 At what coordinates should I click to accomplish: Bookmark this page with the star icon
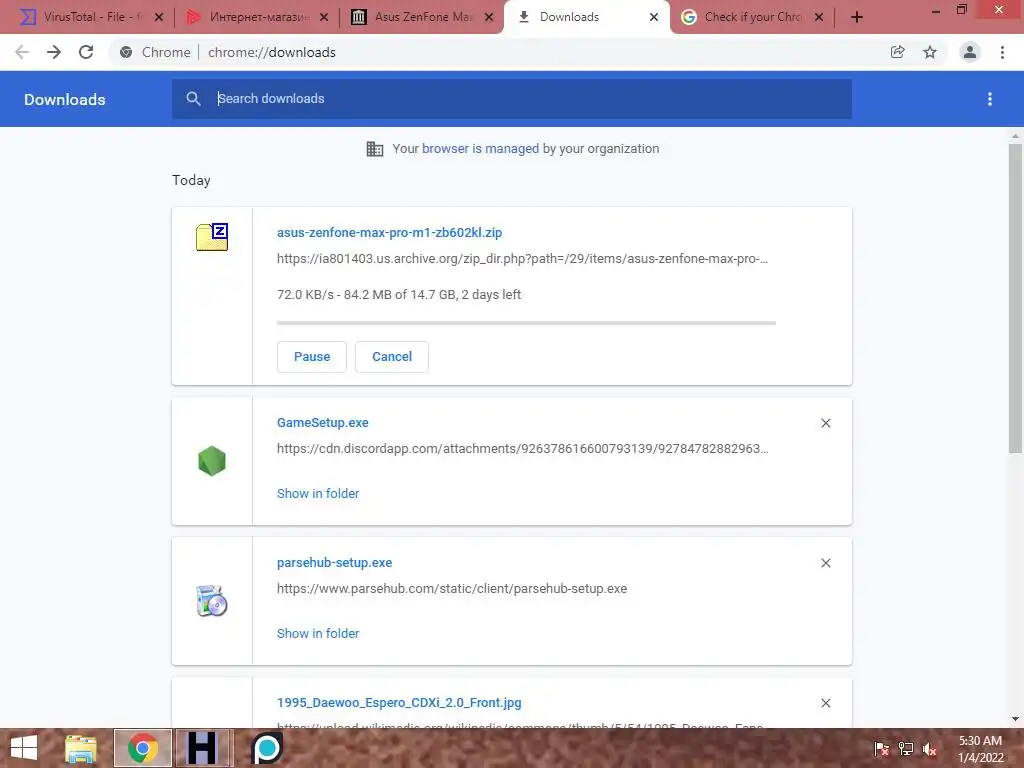(930, 52)
